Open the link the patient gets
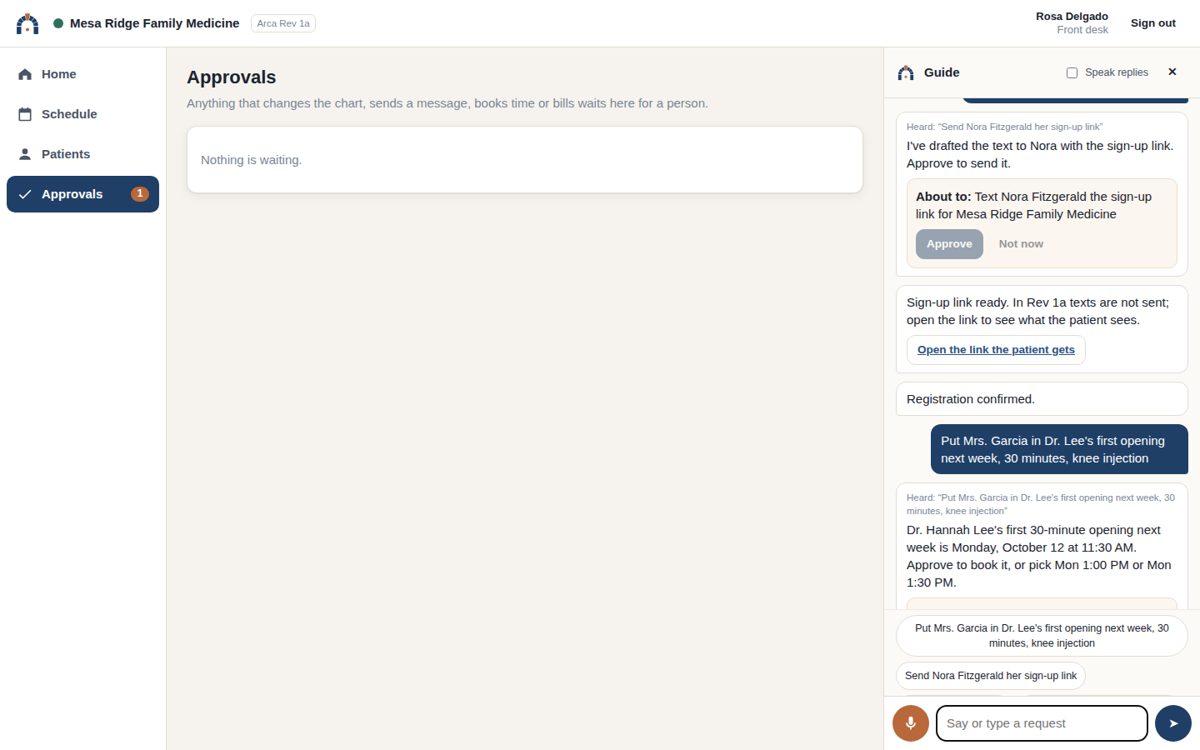This screenshot has width=1200, height=750. coord(996,350)
